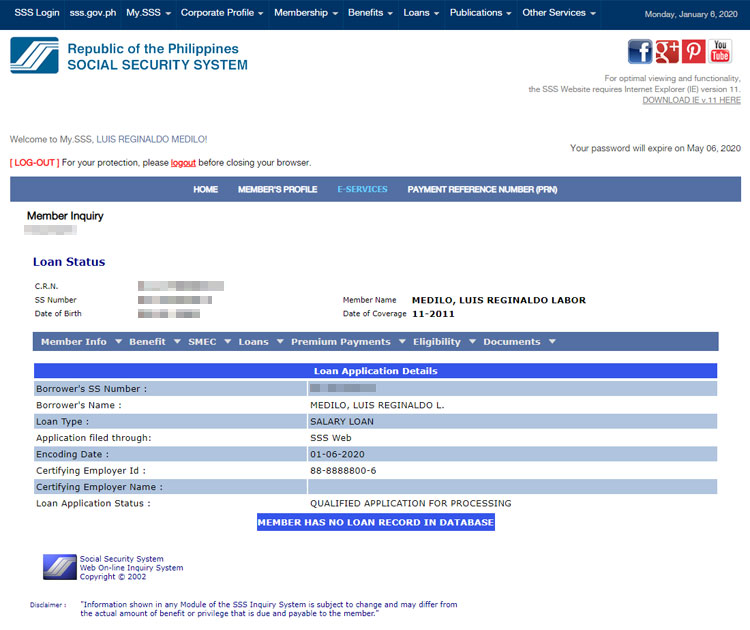This screenshot has width=750, height=630.
Task: Open the MEMBER'S PROFILE tab
Action: 277,189
